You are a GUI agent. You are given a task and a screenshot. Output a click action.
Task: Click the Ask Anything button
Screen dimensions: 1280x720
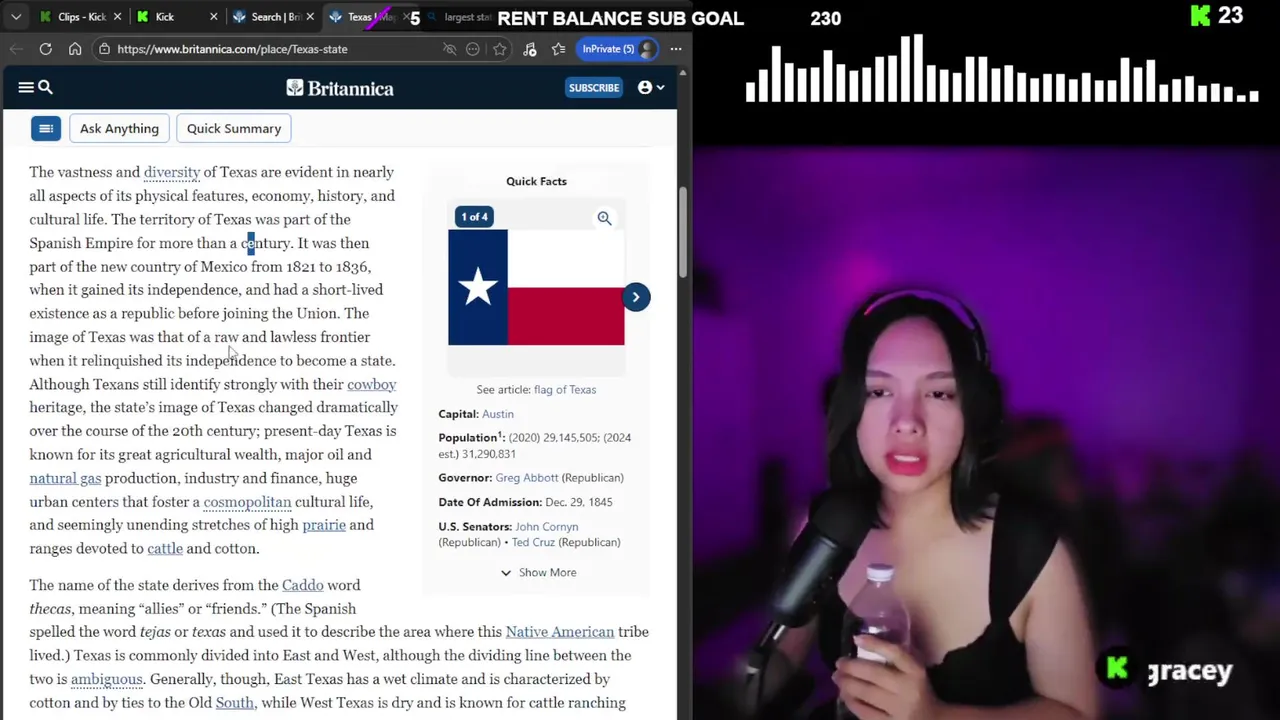point(119,128)
